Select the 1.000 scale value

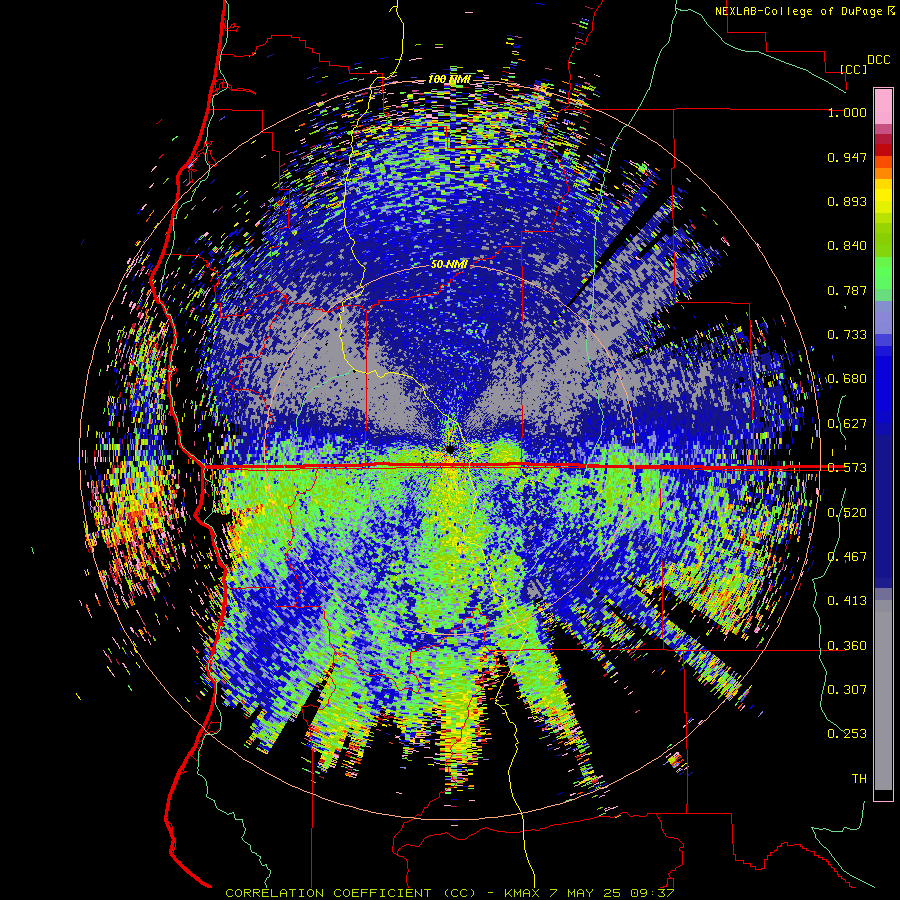click(x=847, y=112)
